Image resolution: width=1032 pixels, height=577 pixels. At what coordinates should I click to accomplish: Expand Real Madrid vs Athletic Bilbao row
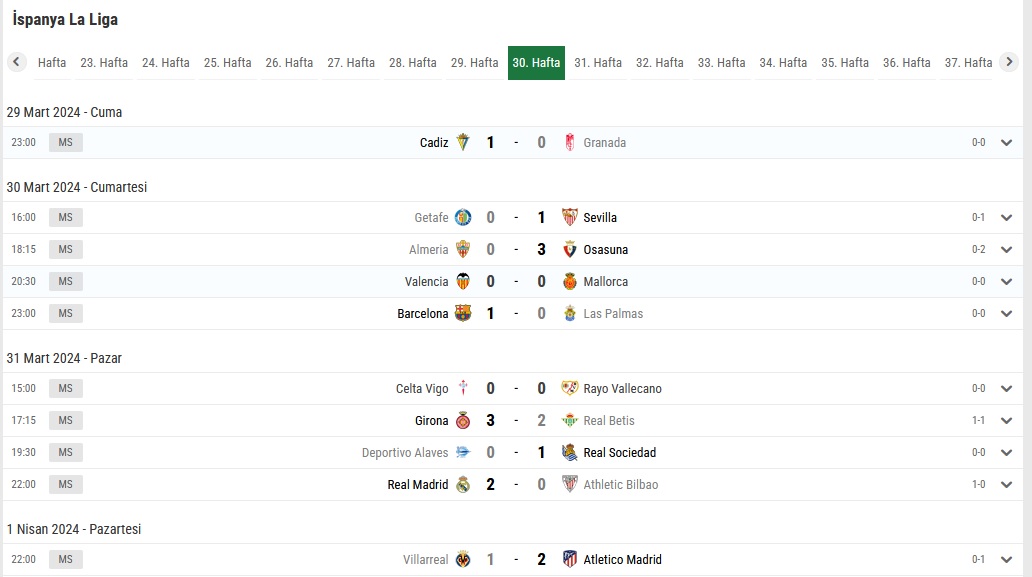click(1006, 484)
